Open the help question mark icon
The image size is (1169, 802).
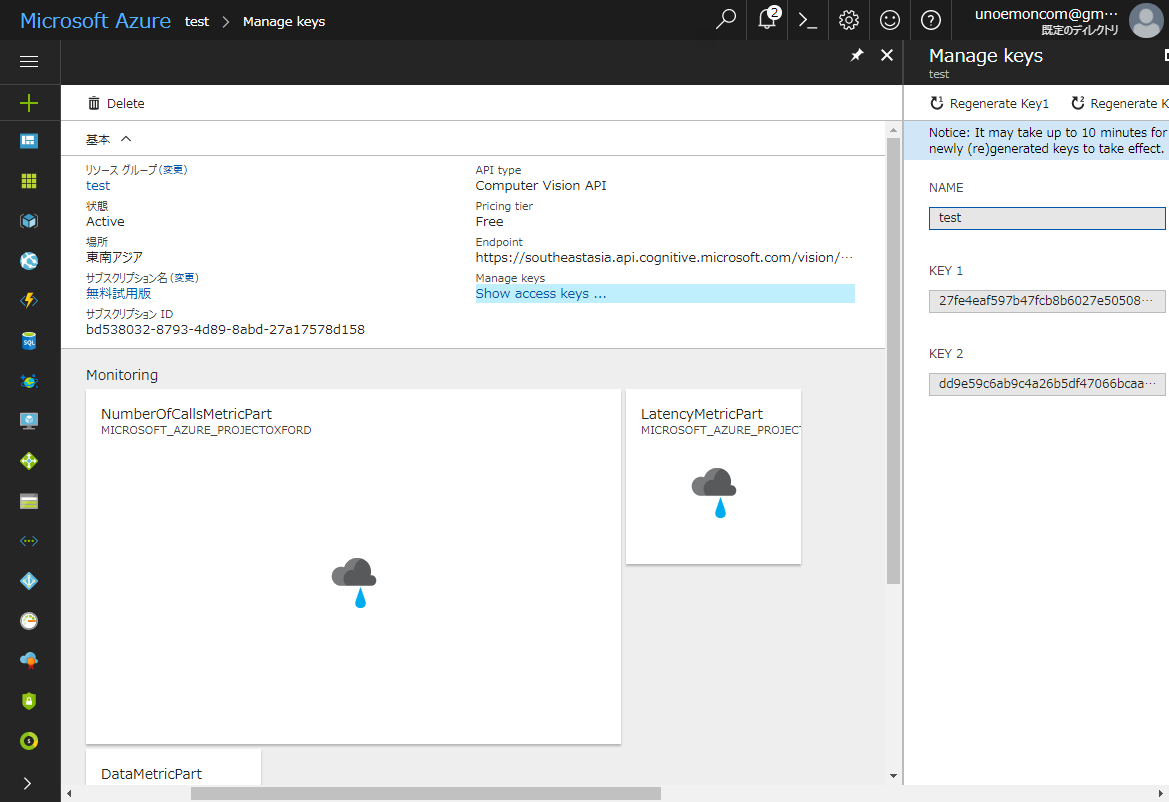[930, 20]
